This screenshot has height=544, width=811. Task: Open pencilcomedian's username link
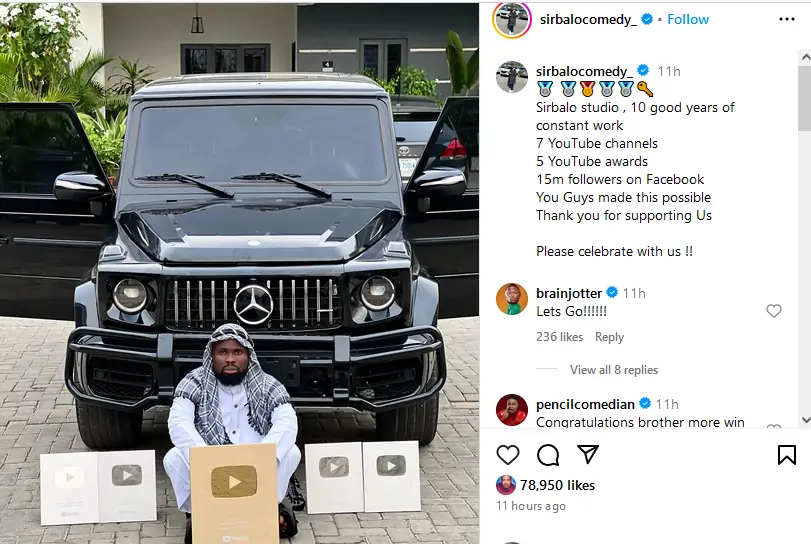coord(585,404)
